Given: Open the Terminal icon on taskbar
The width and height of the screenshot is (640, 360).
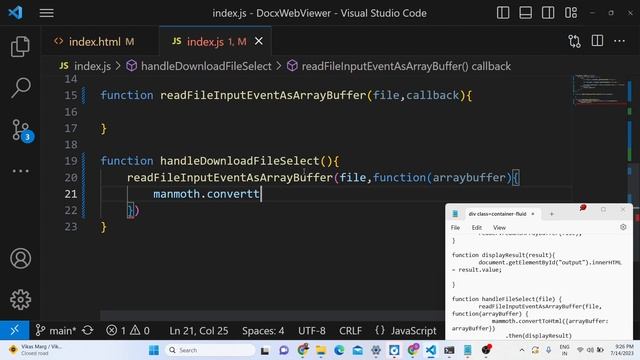Looking at the screenshot, I should 449,350.
